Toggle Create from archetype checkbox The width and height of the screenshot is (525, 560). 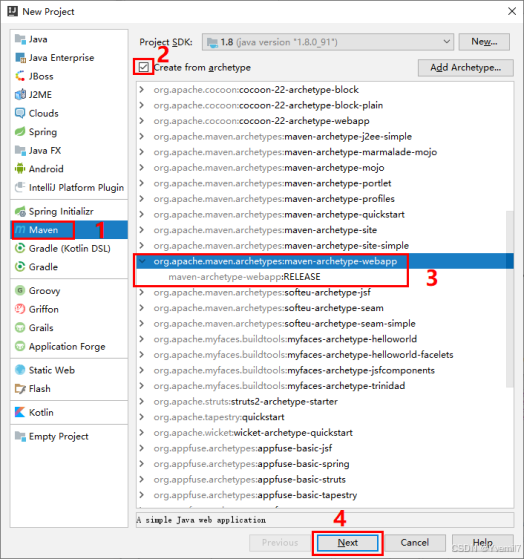click(x=144, y=67)
